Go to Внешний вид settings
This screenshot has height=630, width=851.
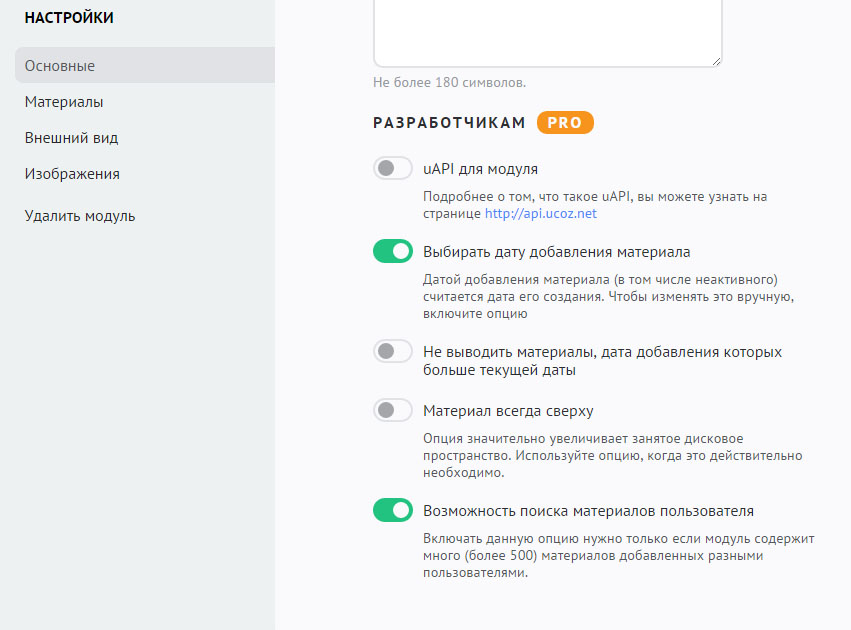coord(71,138)
